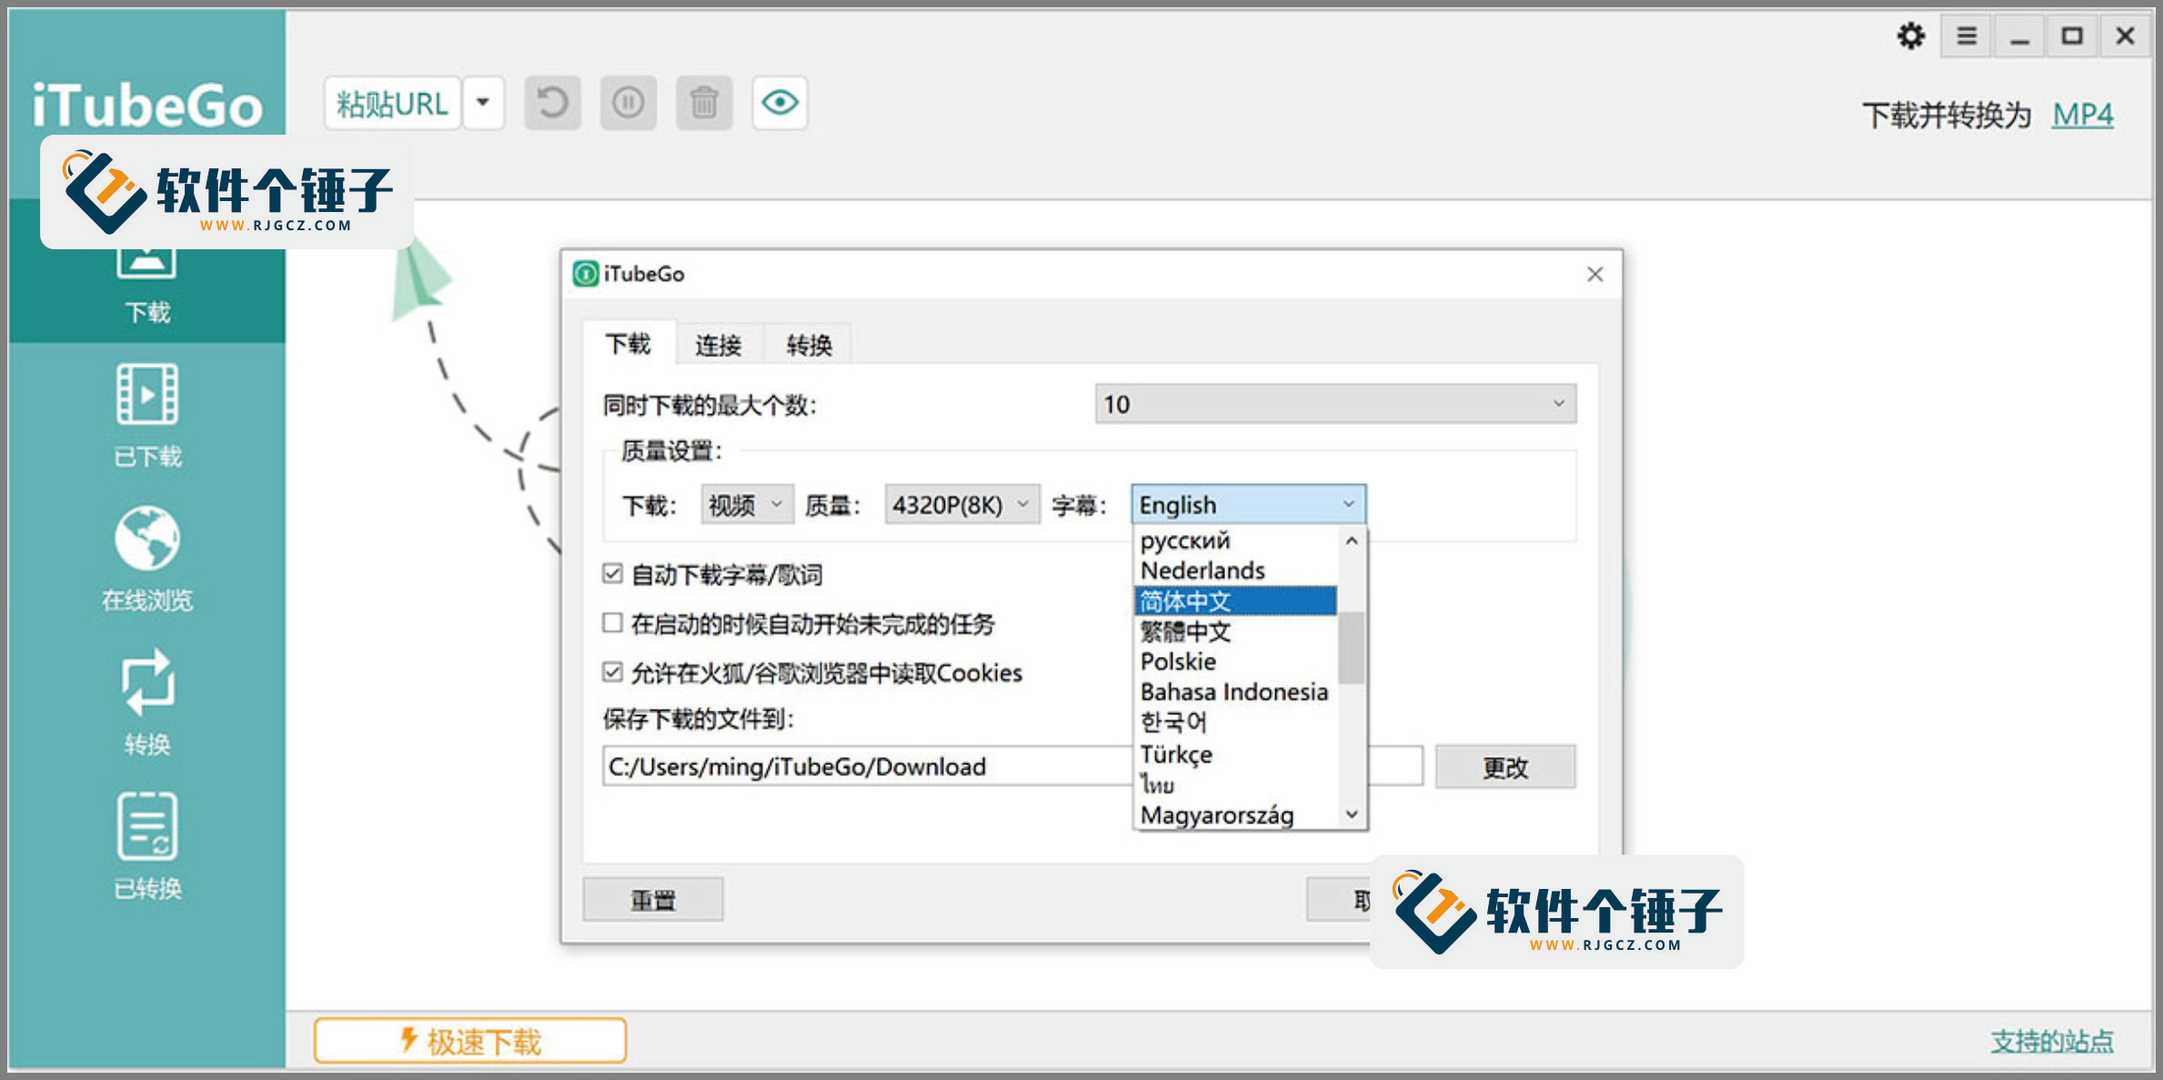This screenshot has width=2163, height=1080.
Task: Close the iTubeGo settings dialog
Action: pos(1595,274)
